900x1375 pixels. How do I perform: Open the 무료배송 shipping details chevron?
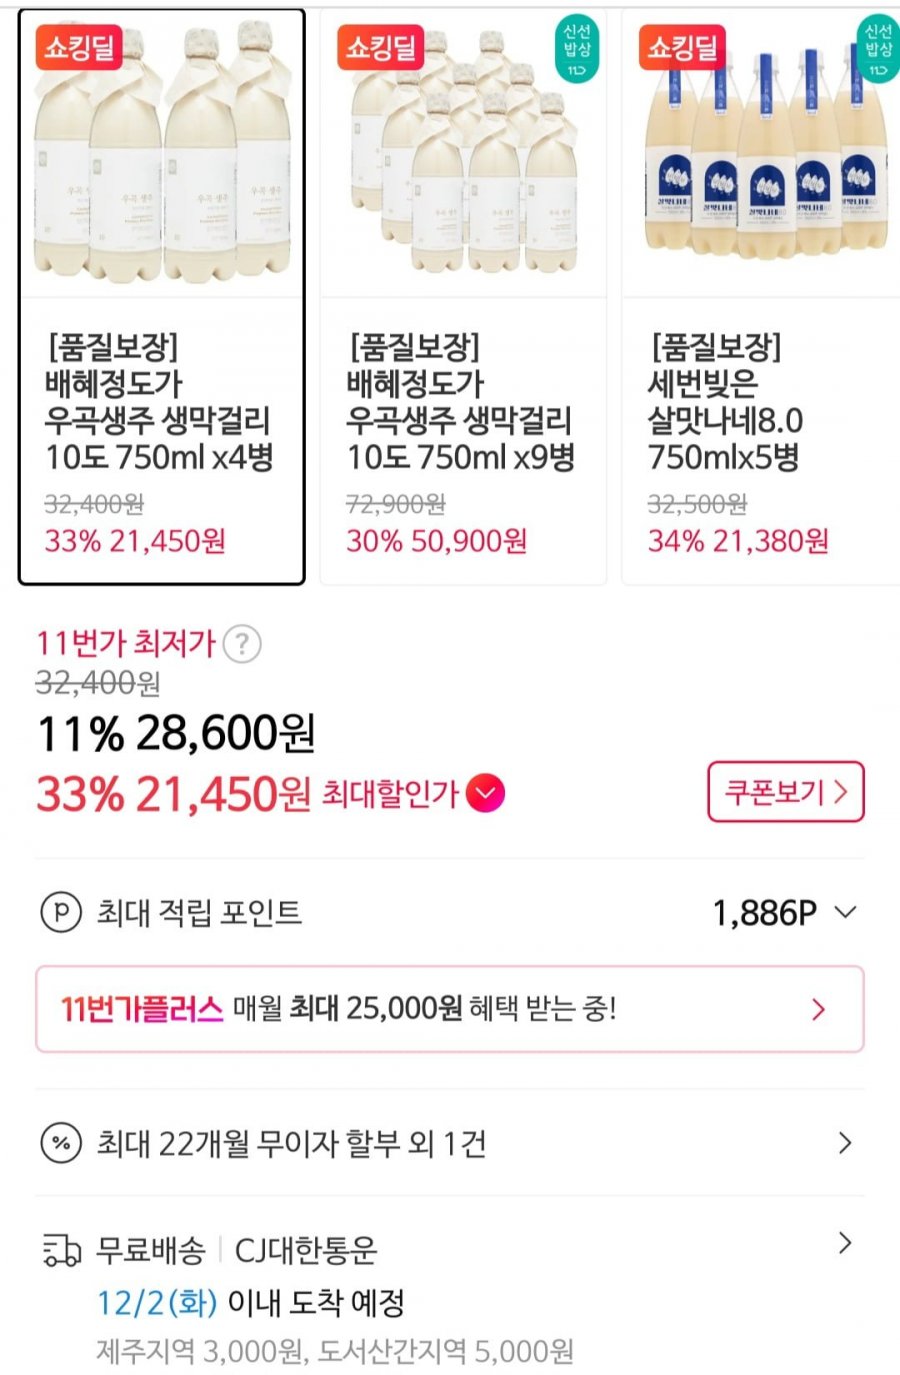coord(845,1243)
